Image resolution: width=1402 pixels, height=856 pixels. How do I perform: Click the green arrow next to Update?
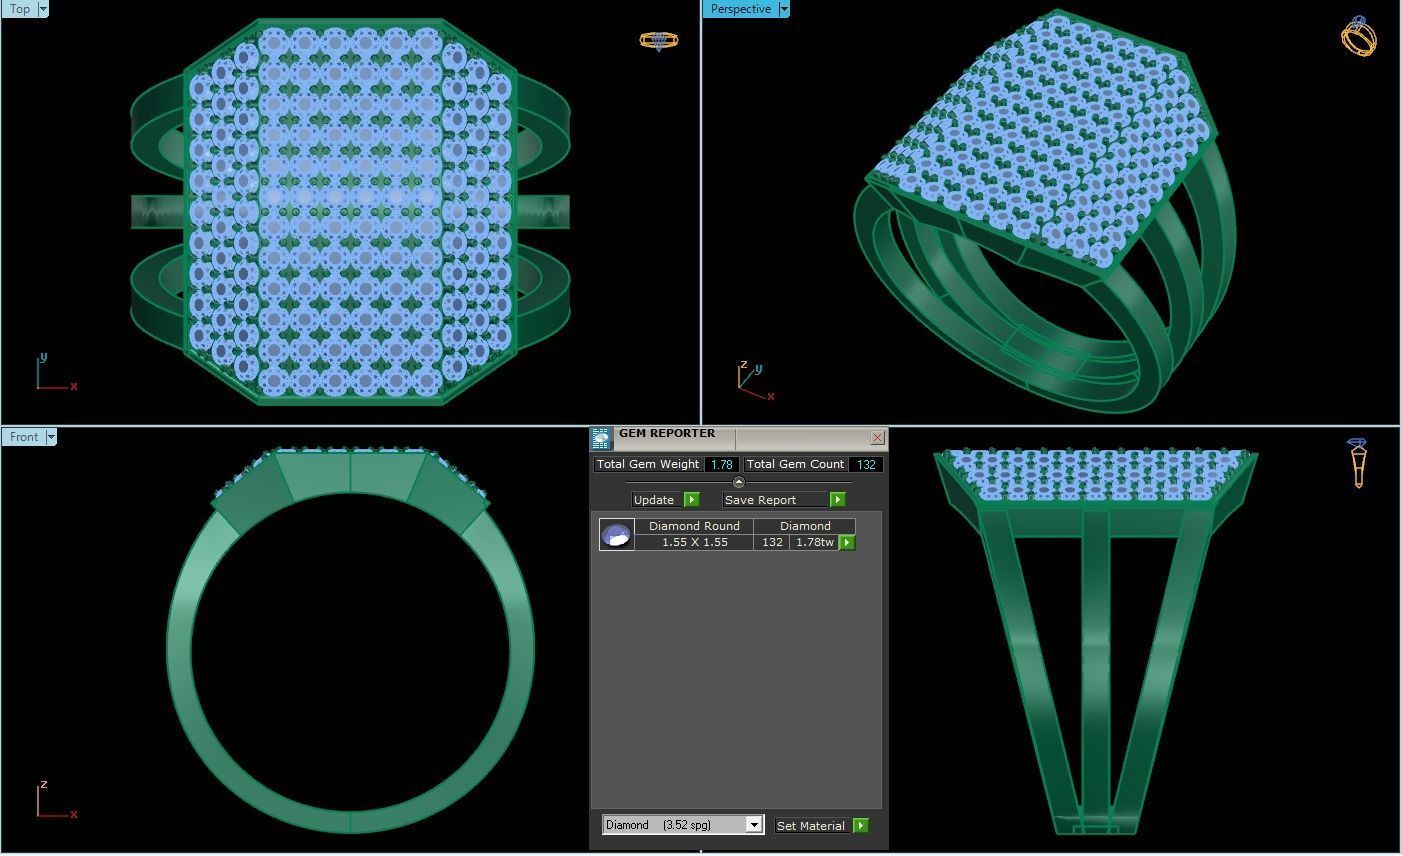pyautogui.click(x=691, y=499)
